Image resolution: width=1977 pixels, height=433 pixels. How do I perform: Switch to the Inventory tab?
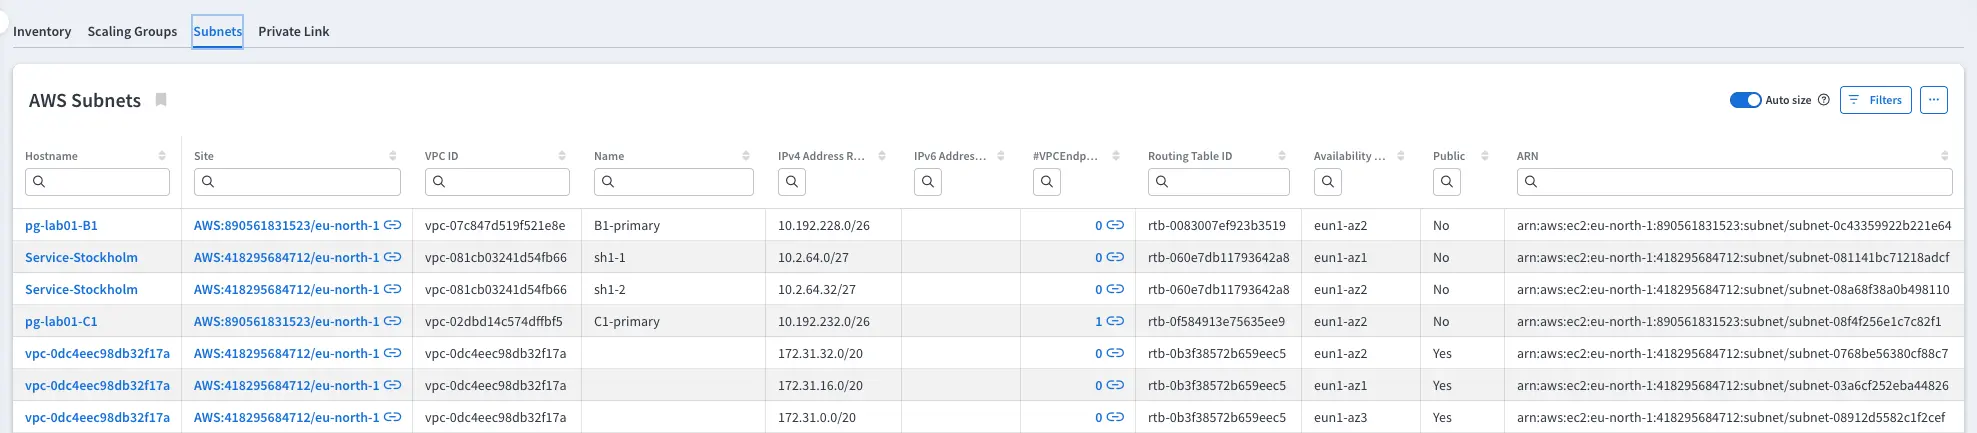[x=42, y=31]
